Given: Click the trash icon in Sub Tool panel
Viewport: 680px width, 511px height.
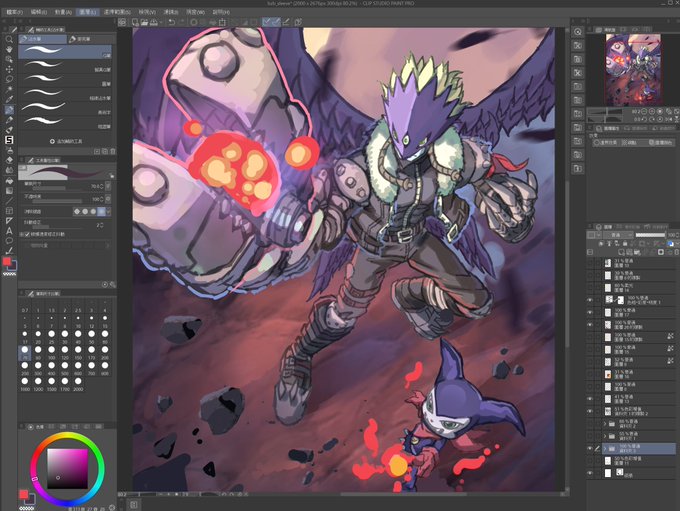Looking at the screenshot, I should [x=113, y=151].
